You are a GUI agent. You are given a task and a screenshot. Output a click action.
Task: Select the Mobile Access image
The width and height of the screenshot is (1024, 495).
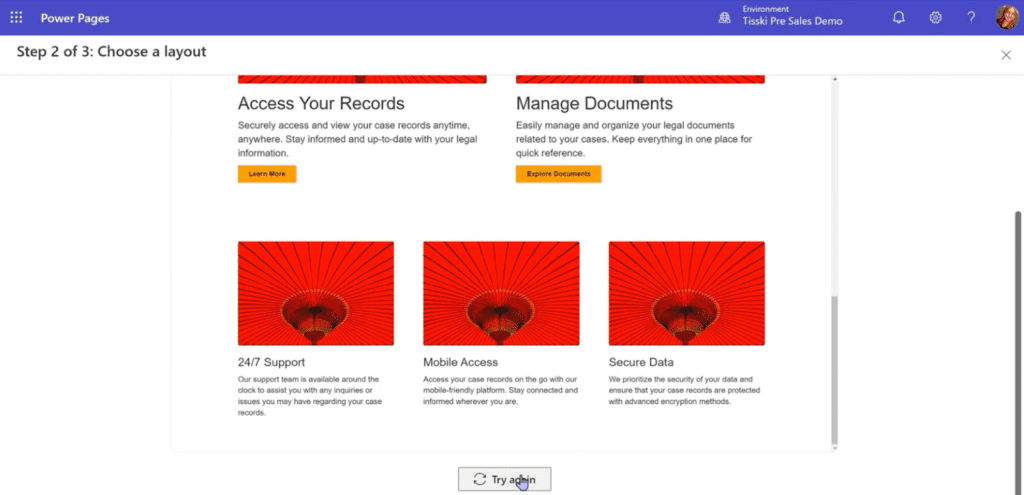pyautogui.click(x=501, y=293)
